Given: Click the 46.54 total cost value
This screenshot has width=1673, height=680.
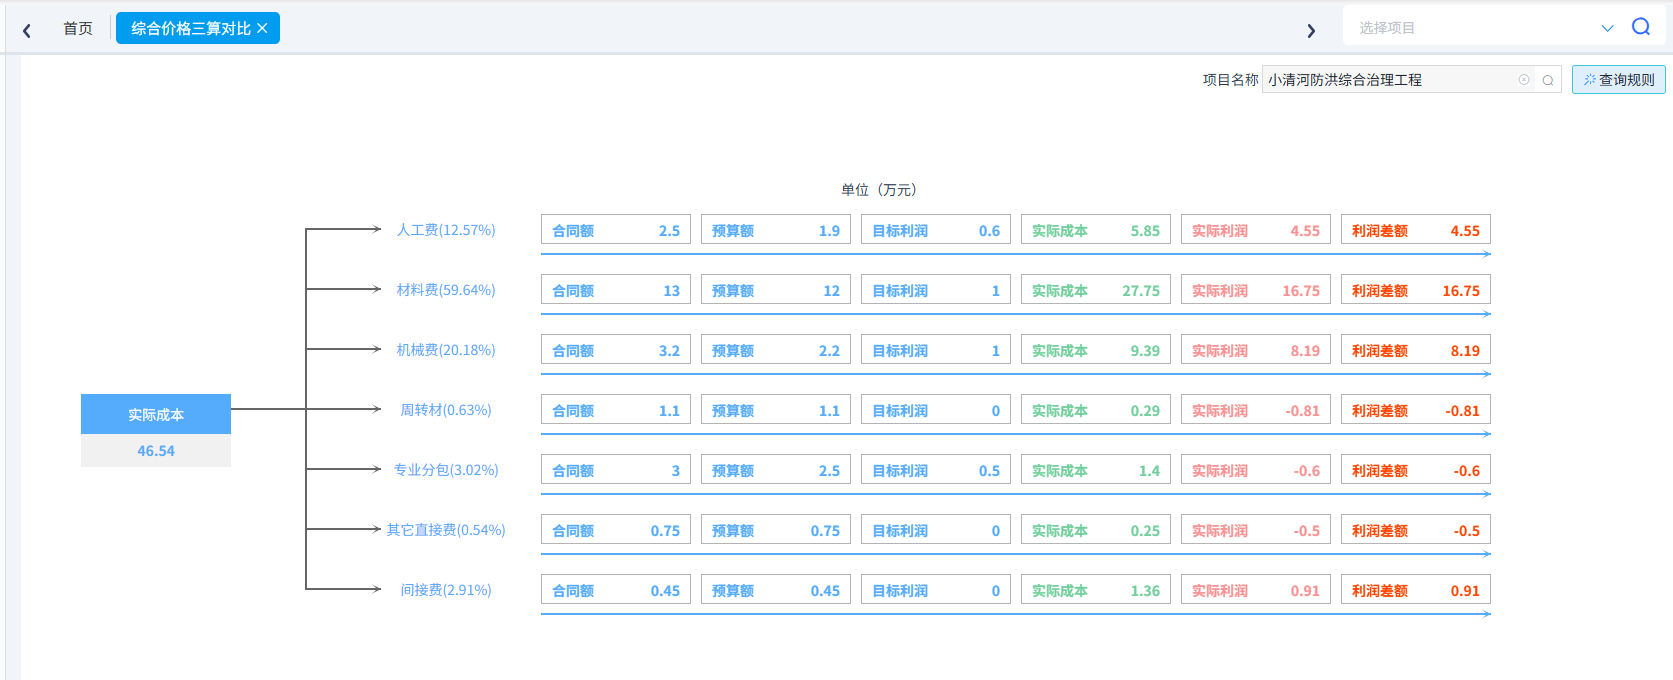Looking at the screenshot, I should (x=156, y=451).
